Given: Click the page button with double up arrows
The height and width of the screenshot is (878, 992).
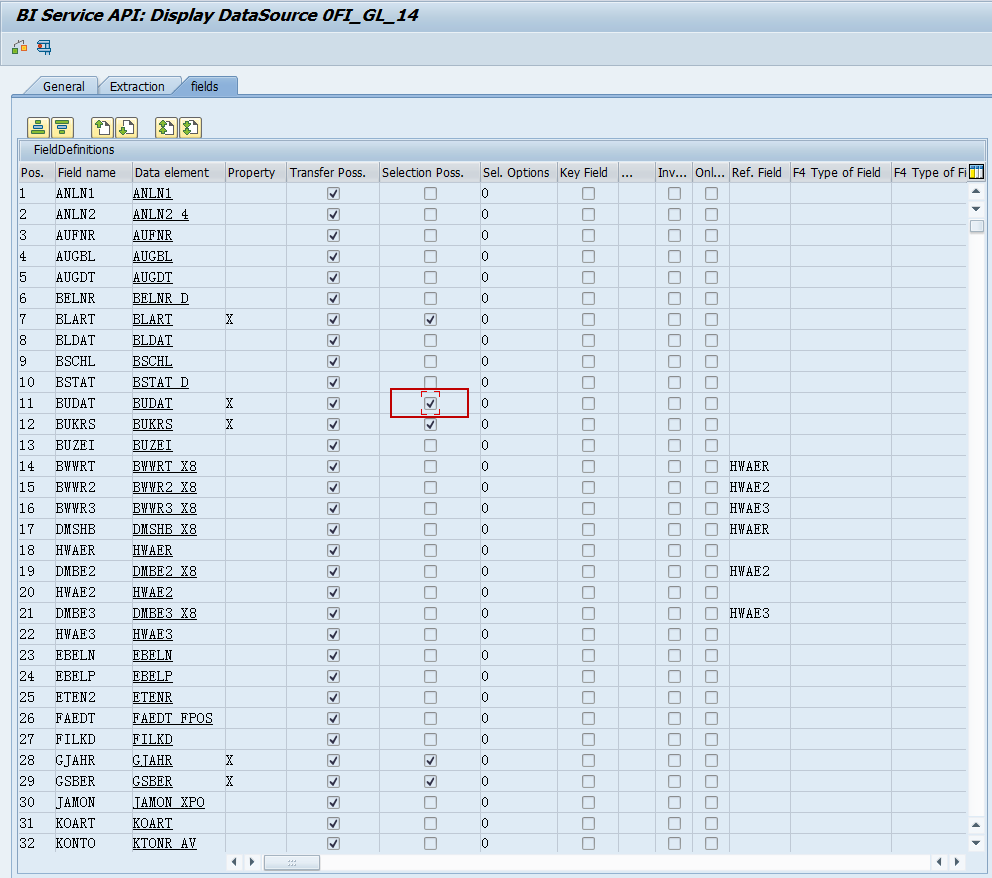Looking at the screenshot, I should click(167, 127).
